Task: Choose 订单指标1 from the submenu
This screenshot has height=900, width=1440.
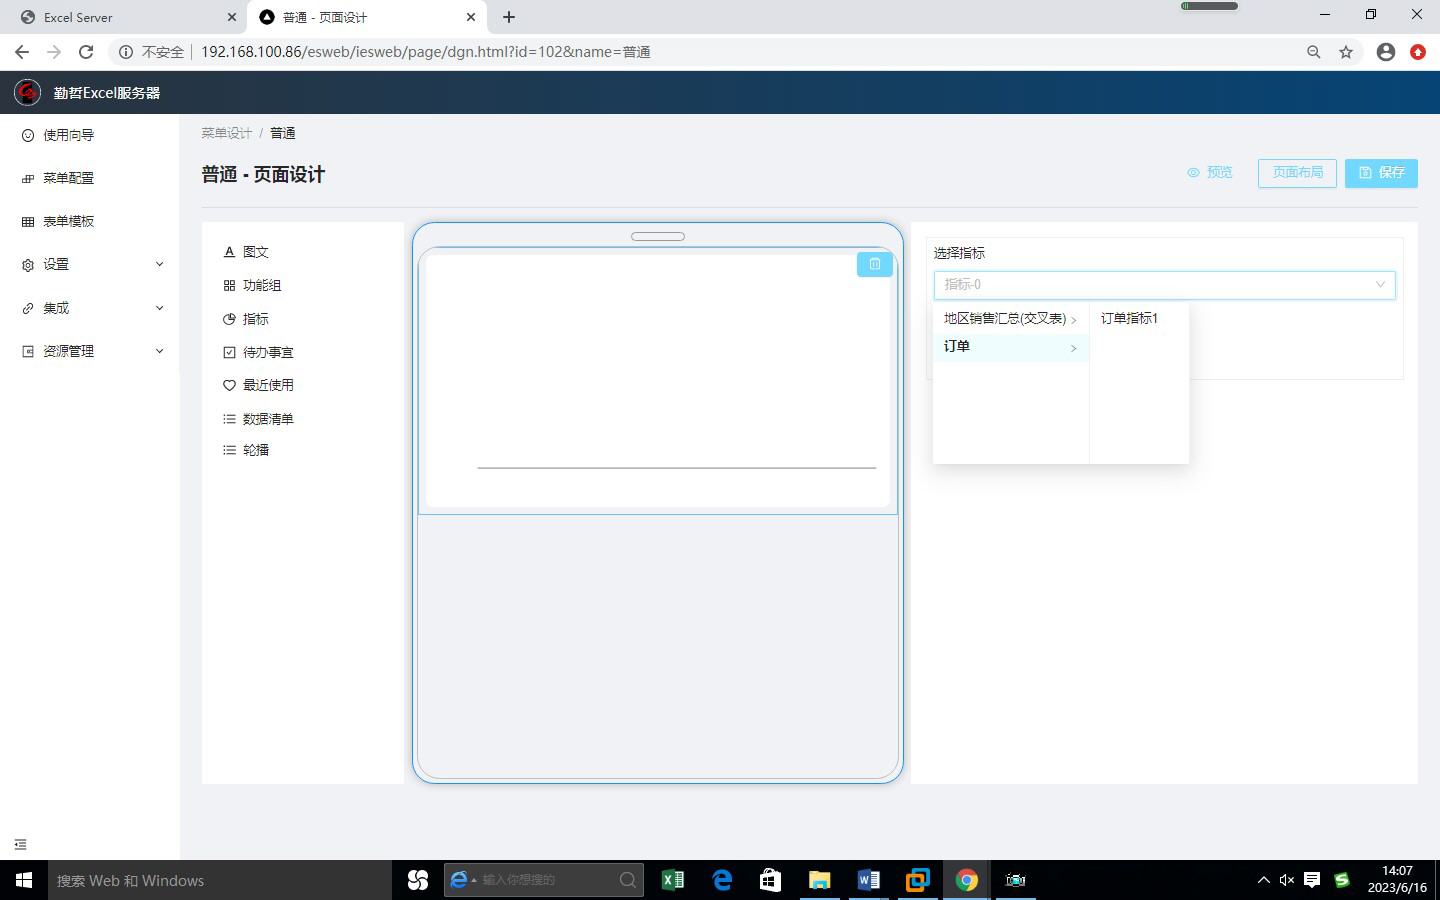Action: click(1129, 319)
